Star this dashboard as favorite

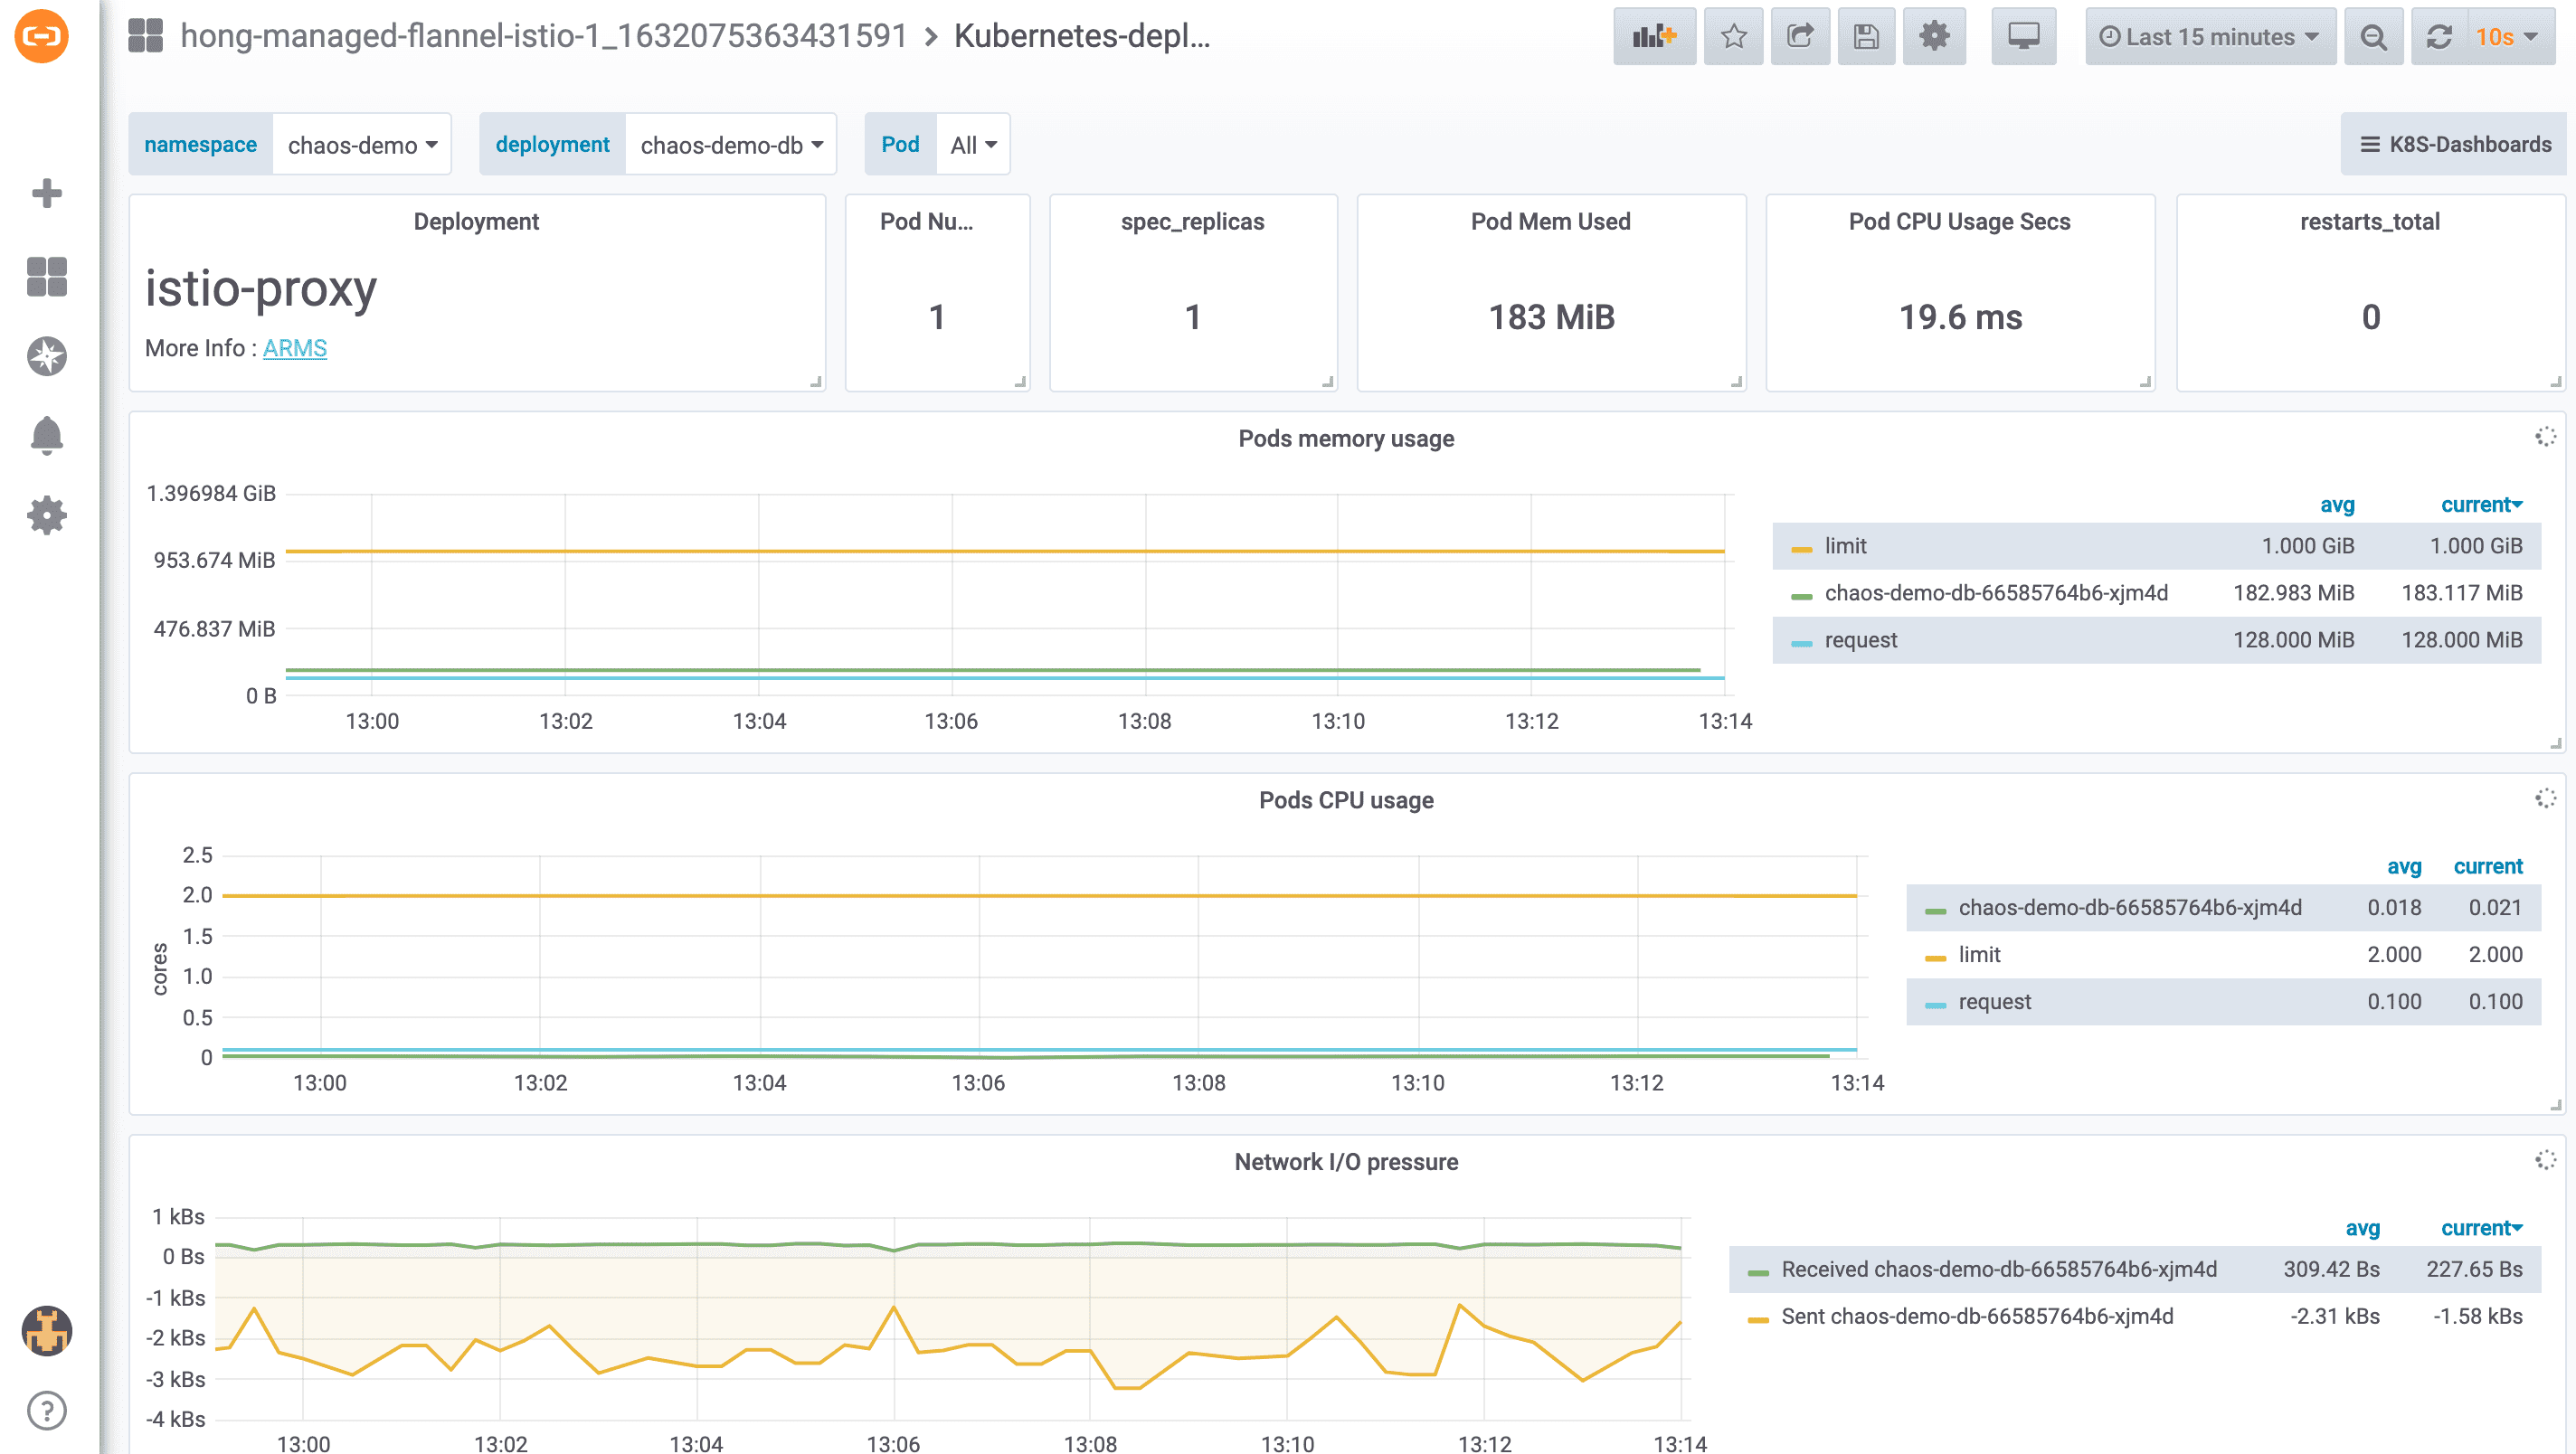pyautogui.click(x=1733, y=37)
